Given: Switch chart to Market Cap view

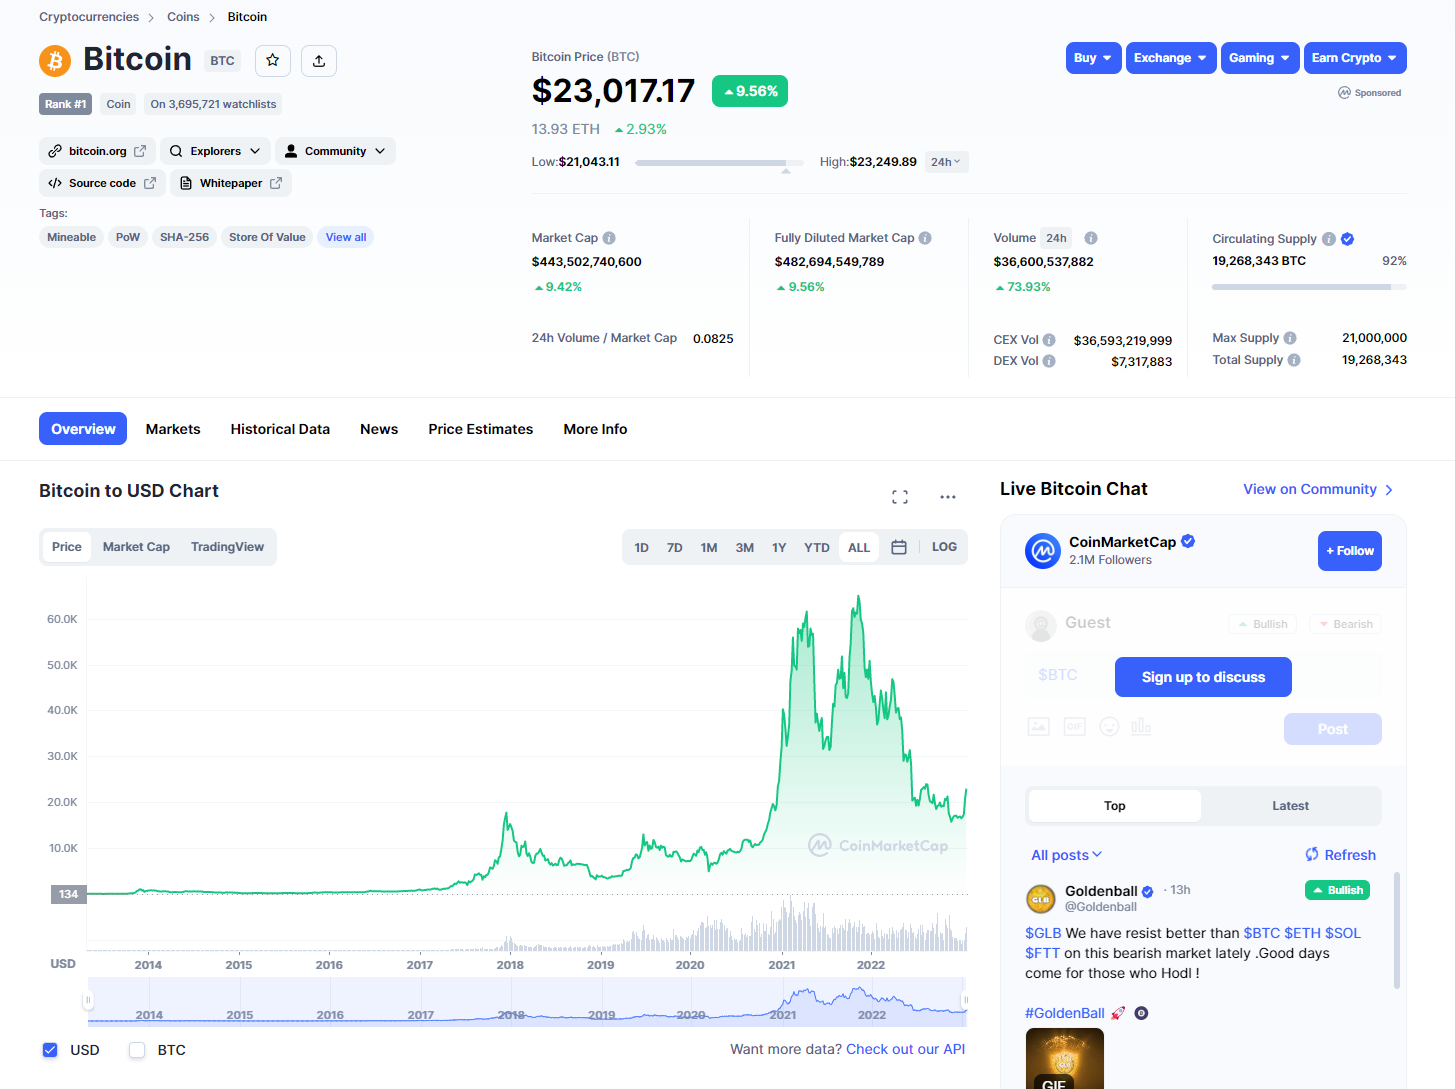Looking at the screenshot, I should [x=136, y=547].
